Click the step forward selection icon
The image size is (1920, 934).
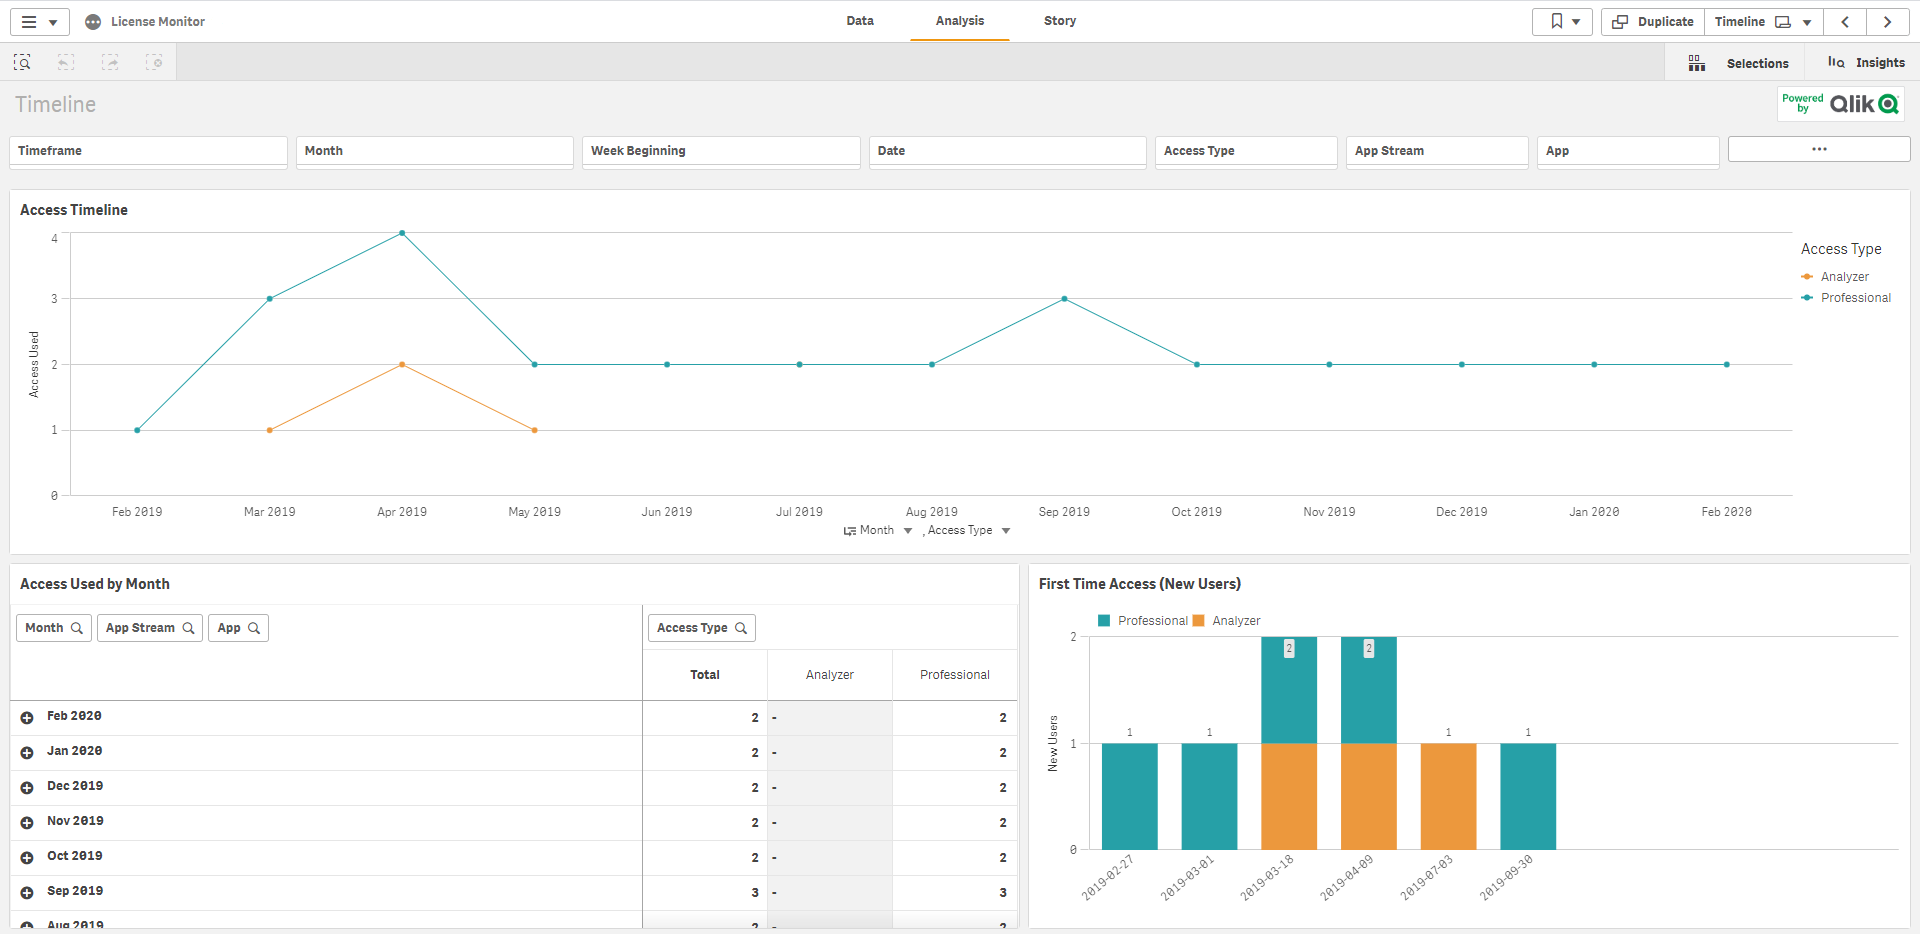point(110,62)
